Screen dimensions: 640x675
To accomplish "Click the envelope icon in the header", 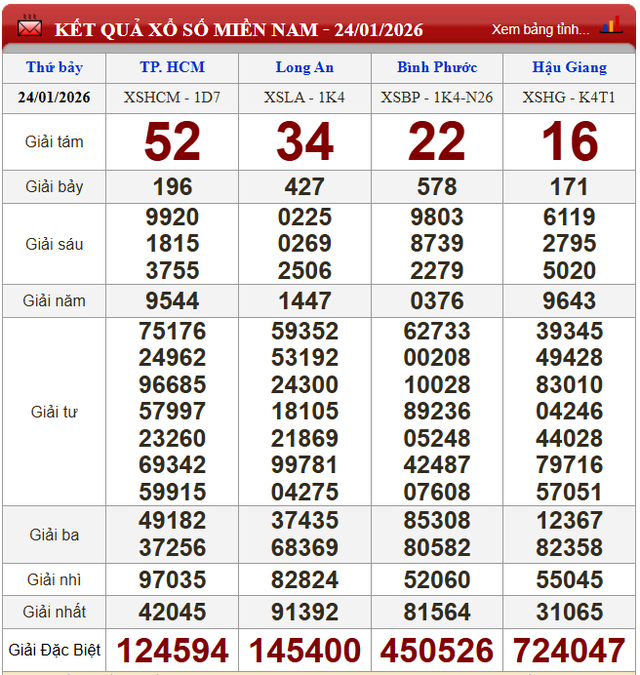I will [29, 28].
